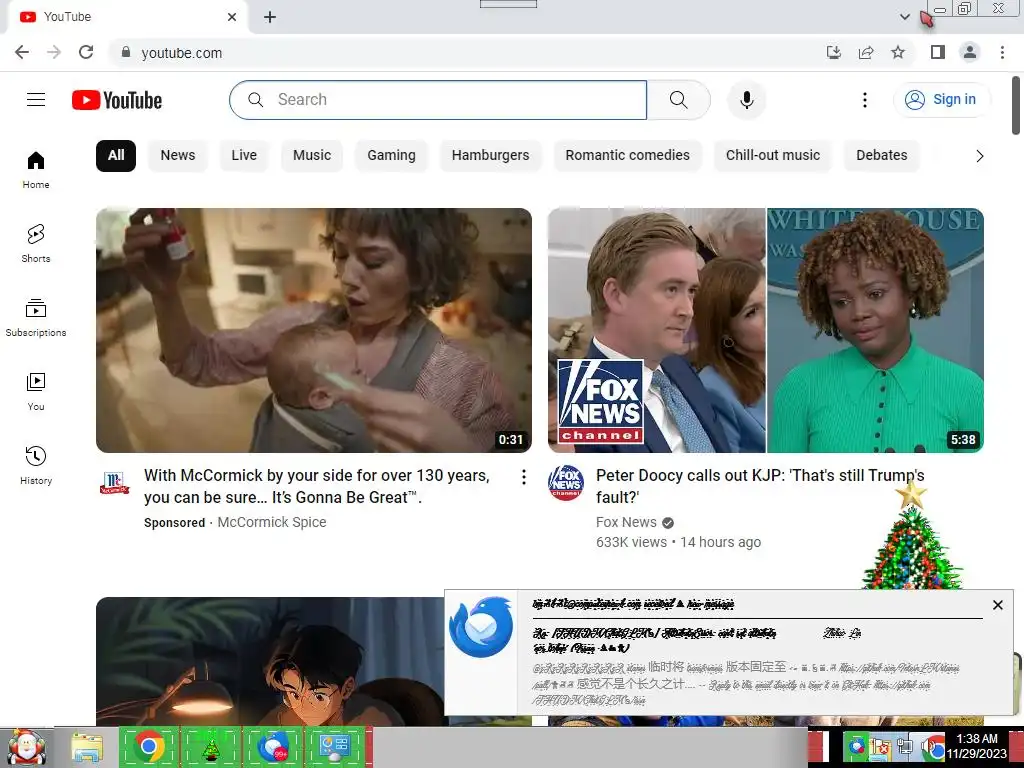Open the YouTube guide hamburger menu
Screen dimensions: 1024x768
point(36,100)
